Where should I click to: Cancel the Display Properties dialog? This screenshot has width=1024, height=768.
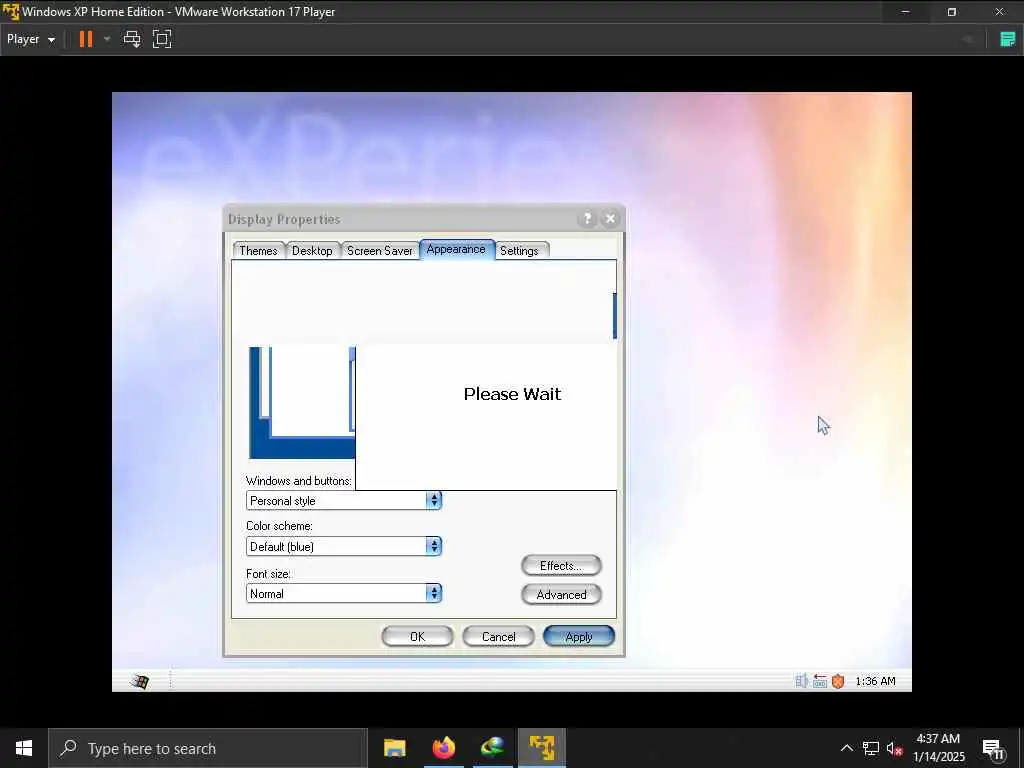(x=498, y=637)
